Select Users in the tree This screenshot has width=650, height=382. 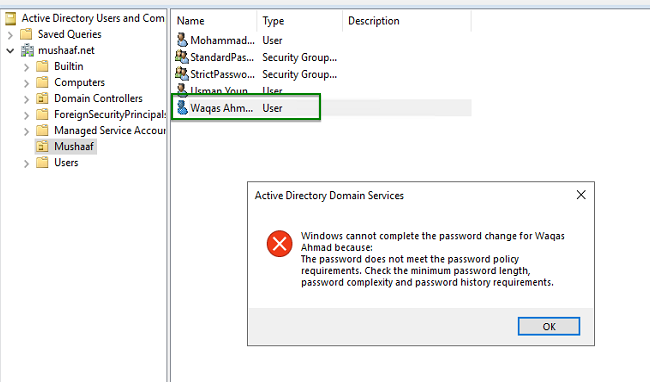tap(66, 162)
